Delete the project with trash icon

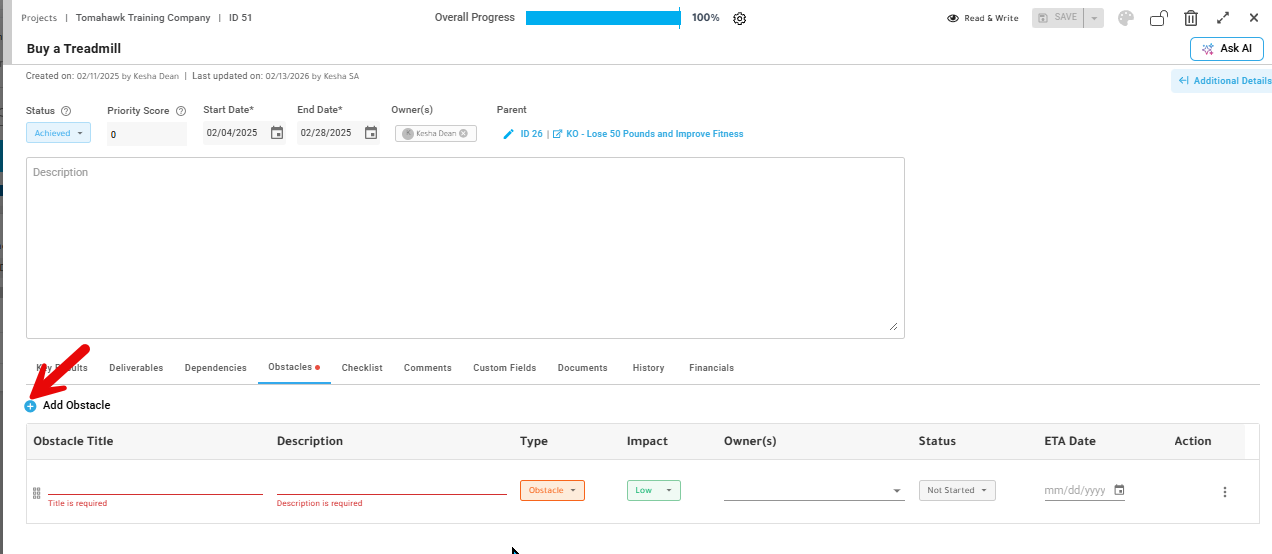1191,18
